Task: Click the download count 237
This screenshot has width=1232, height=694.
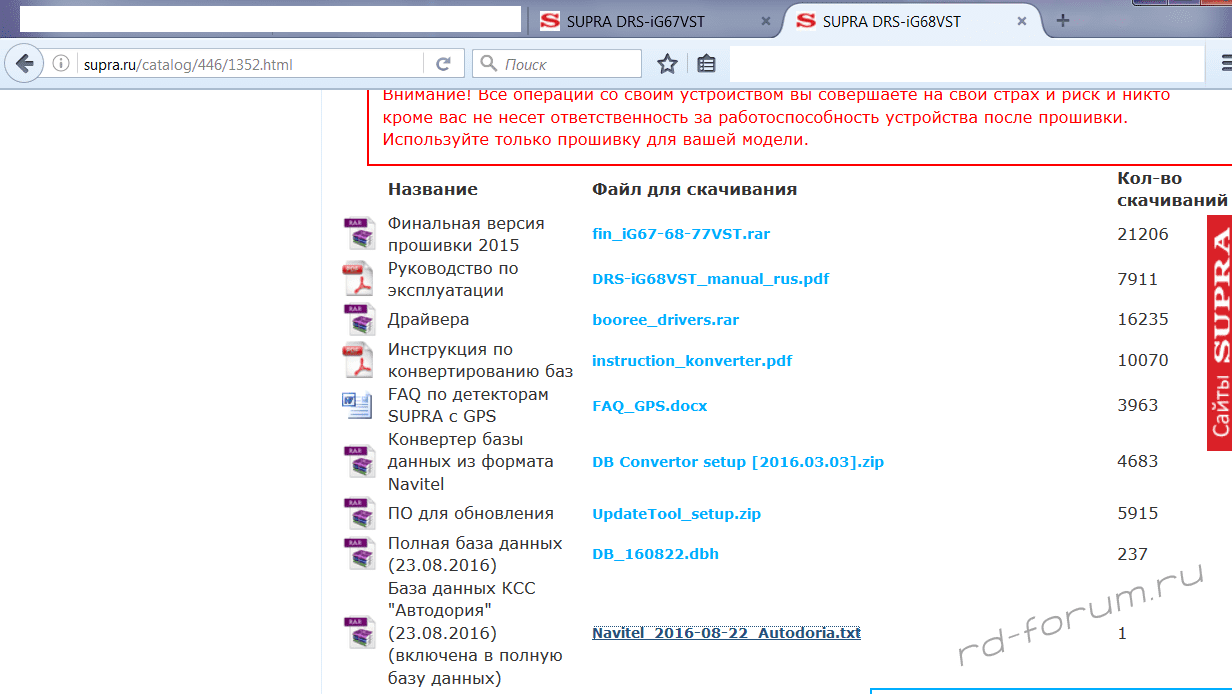Action: 1133,554
